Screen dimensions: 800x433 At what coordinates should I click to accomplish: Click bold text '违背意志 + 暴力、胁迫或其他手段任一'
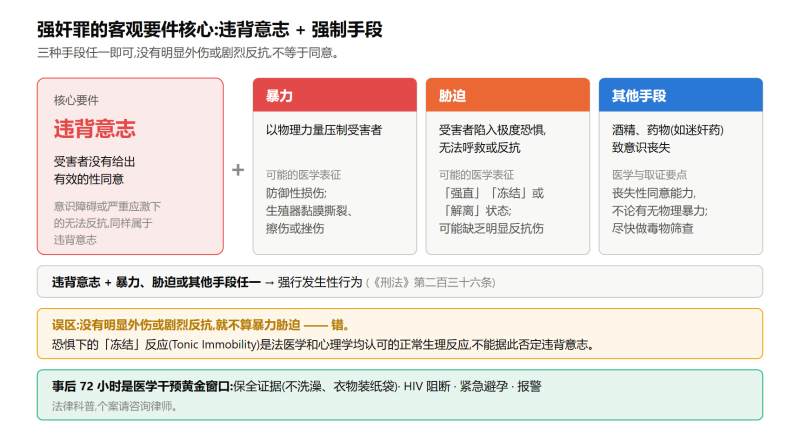156,282
